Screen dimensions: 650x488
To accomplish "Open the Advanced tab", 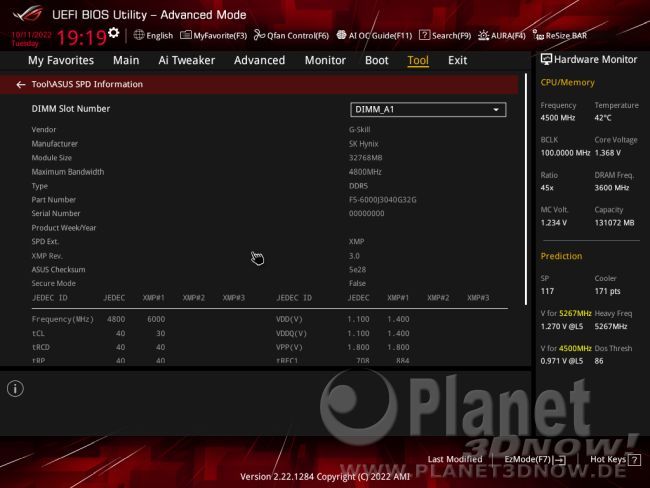I will pyautogui.click(x=260, y=61).
